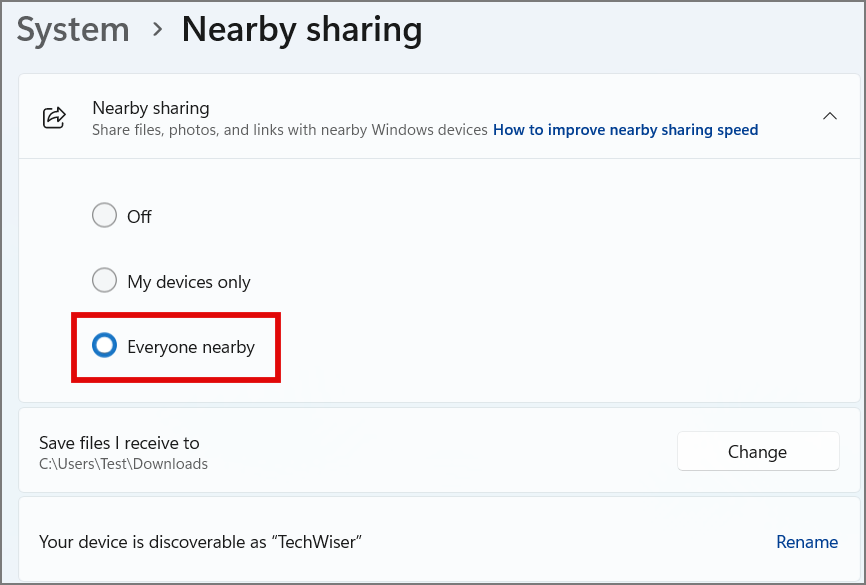Select the Everyone nearby radio button
The width and height of the screenshot is (866, 585).
(x=104, y=346)
